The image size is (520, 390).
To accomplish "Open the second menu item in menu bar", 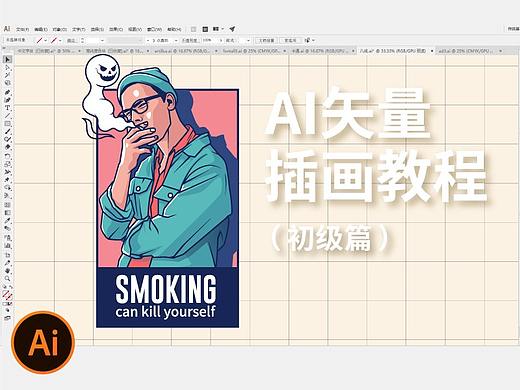I will tap(41, 29).
